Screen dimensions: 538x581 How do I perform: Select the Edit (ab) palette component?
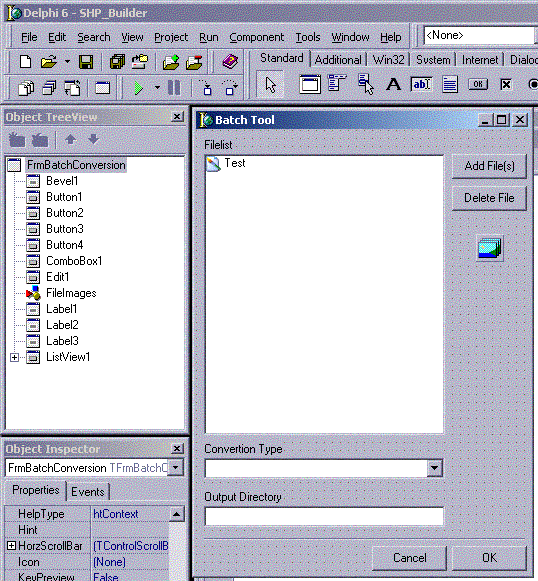tap(421, 84)
